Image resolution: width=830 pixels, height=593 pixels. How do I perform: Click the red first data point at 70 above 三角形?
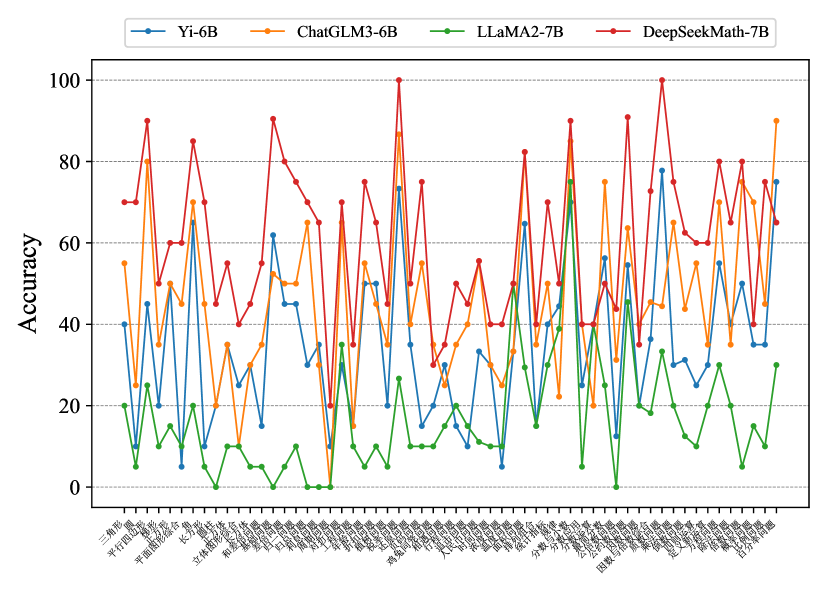tap(124, 202)
